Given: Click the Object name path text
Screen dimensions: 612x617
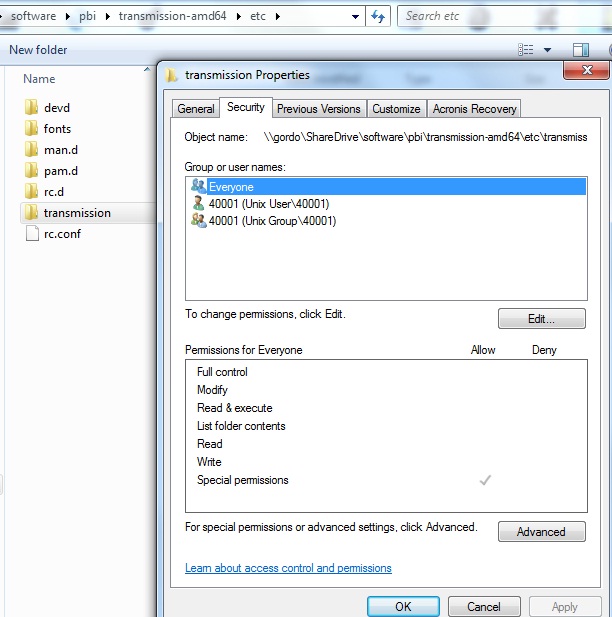Looking at the screenshot, I should [425, 137].
